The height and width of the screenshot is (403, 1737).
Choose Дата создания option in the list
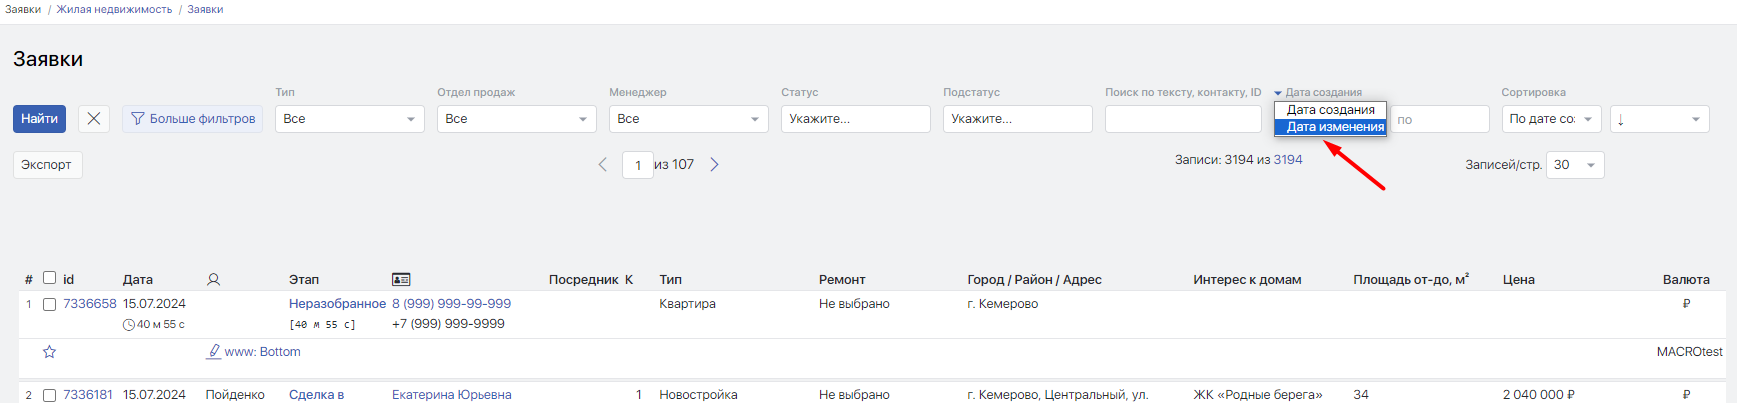coord(1330,110)
